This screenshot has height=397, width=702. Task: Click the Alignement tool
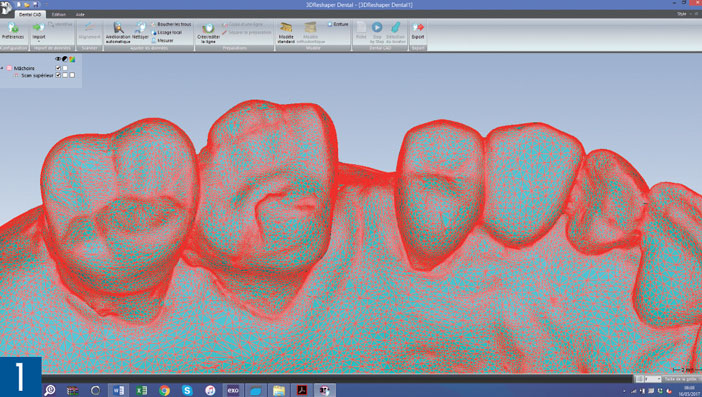coord(90,31)
